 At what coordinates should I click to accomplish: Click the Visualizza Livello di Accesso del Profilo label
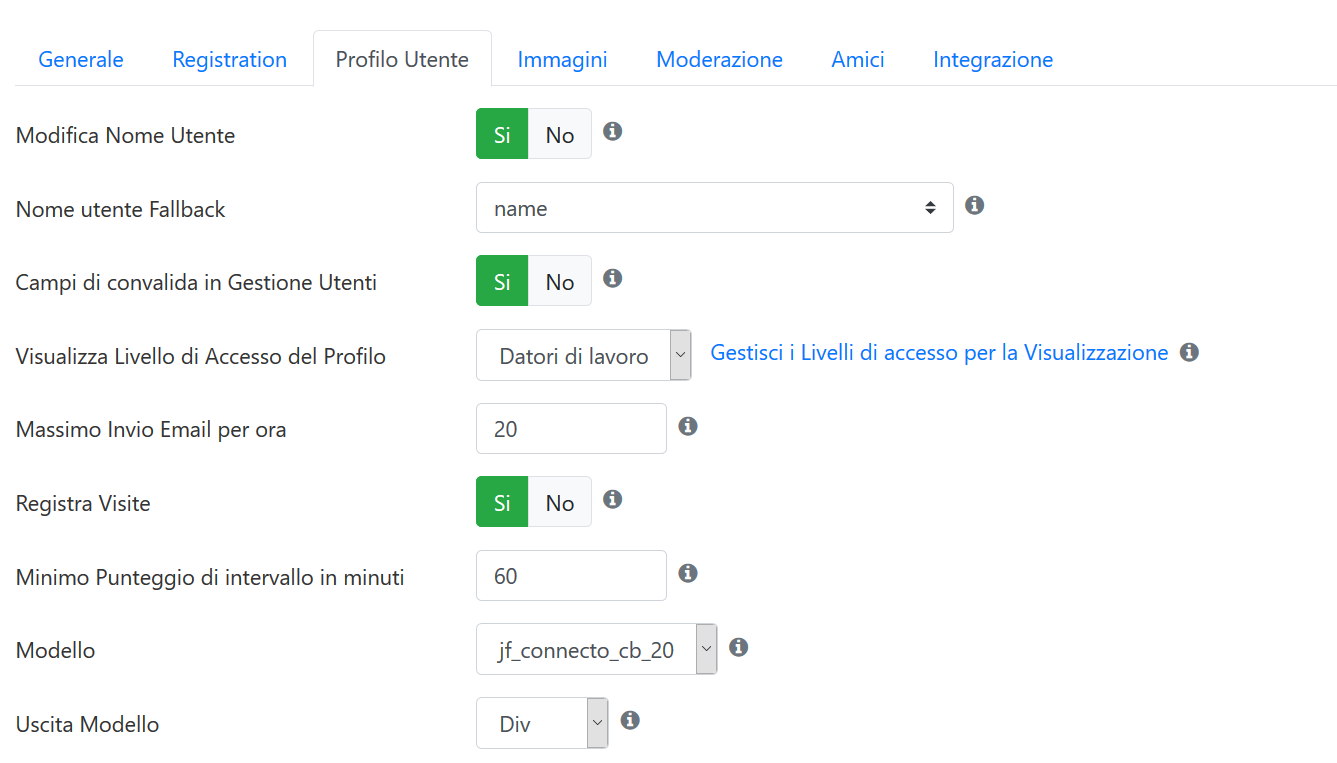[x=201, y=356]
